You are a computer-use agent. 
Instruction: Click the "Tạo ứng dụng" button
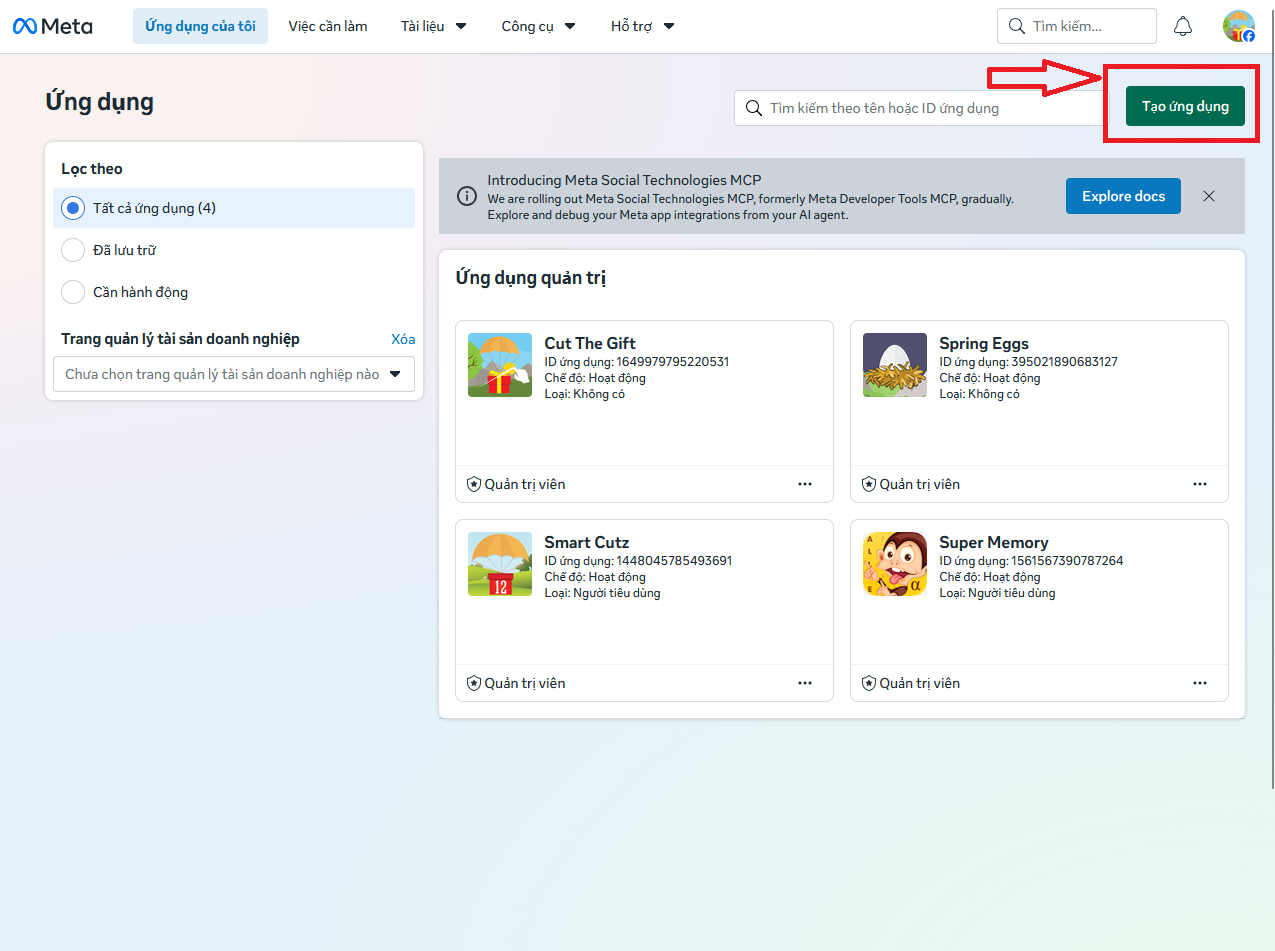[1185, 106]
